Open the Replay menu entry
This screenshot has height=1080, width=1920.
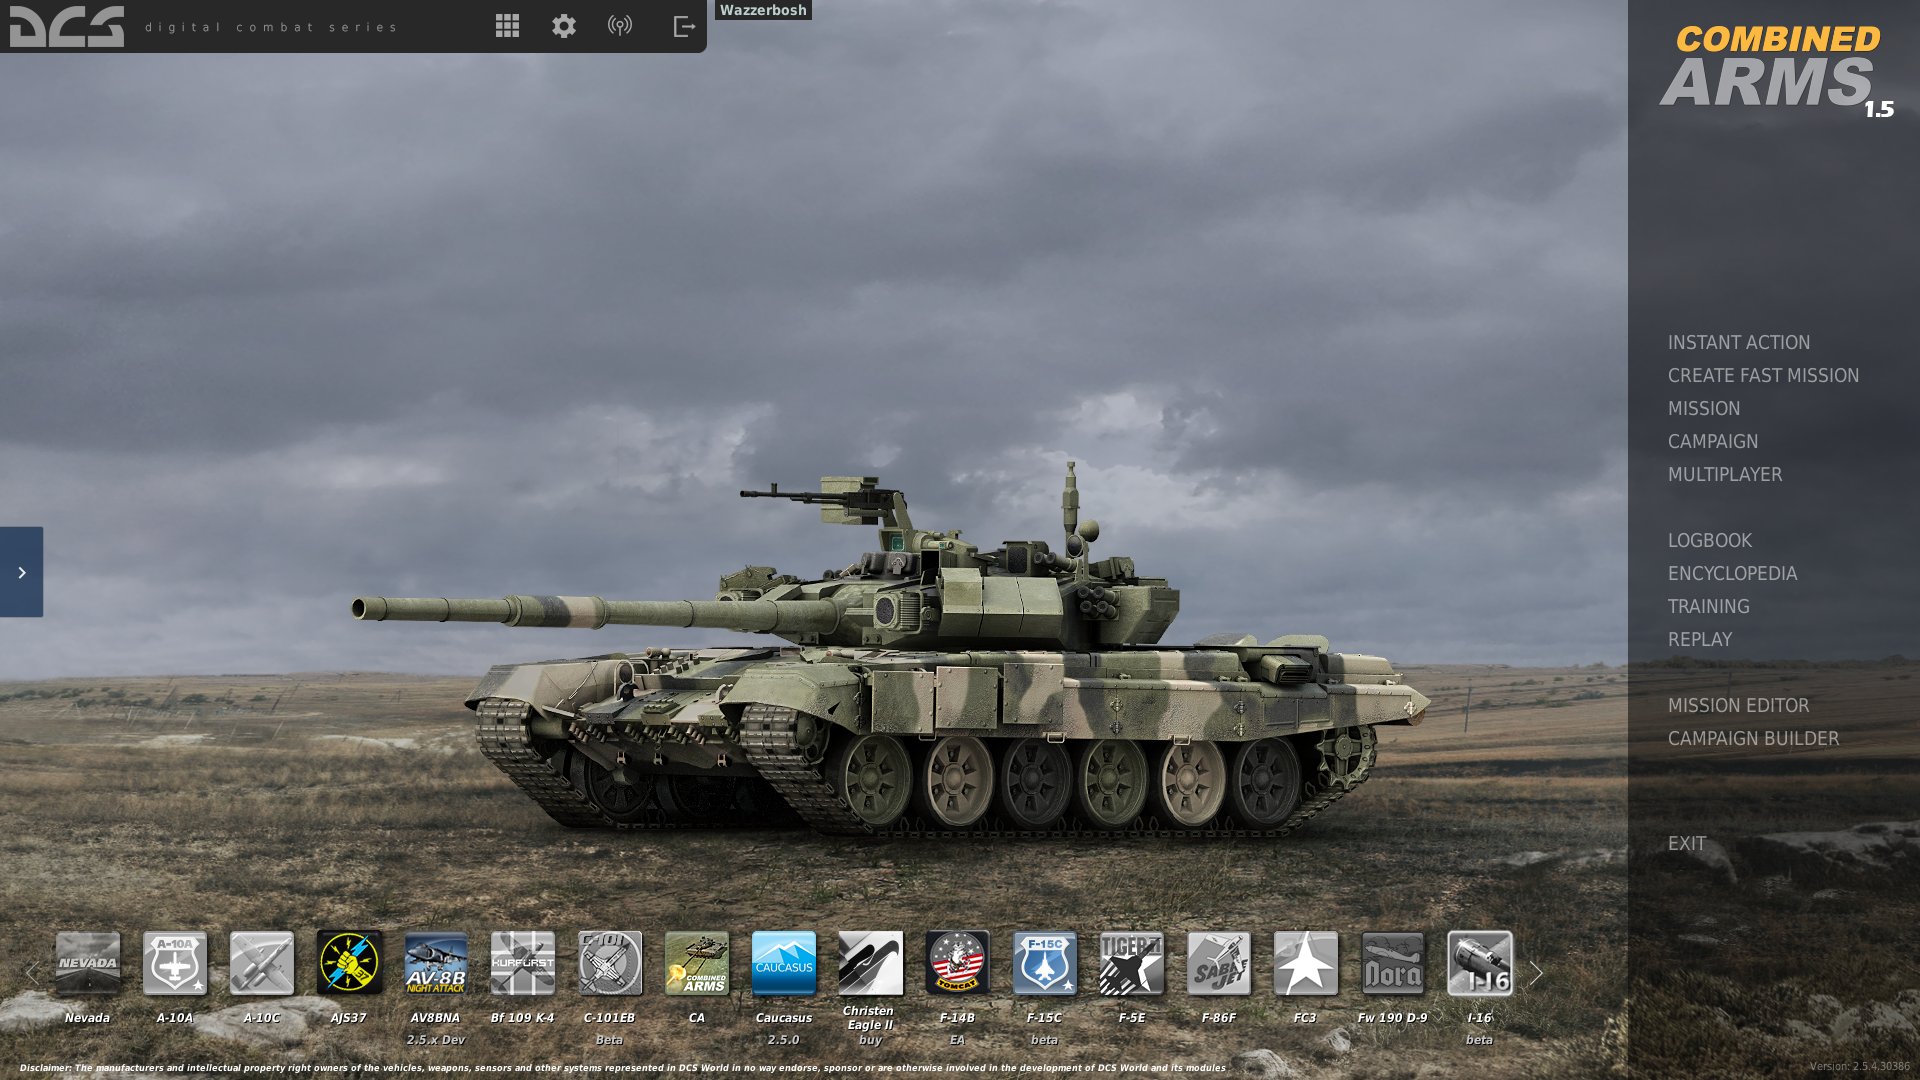1700,639
